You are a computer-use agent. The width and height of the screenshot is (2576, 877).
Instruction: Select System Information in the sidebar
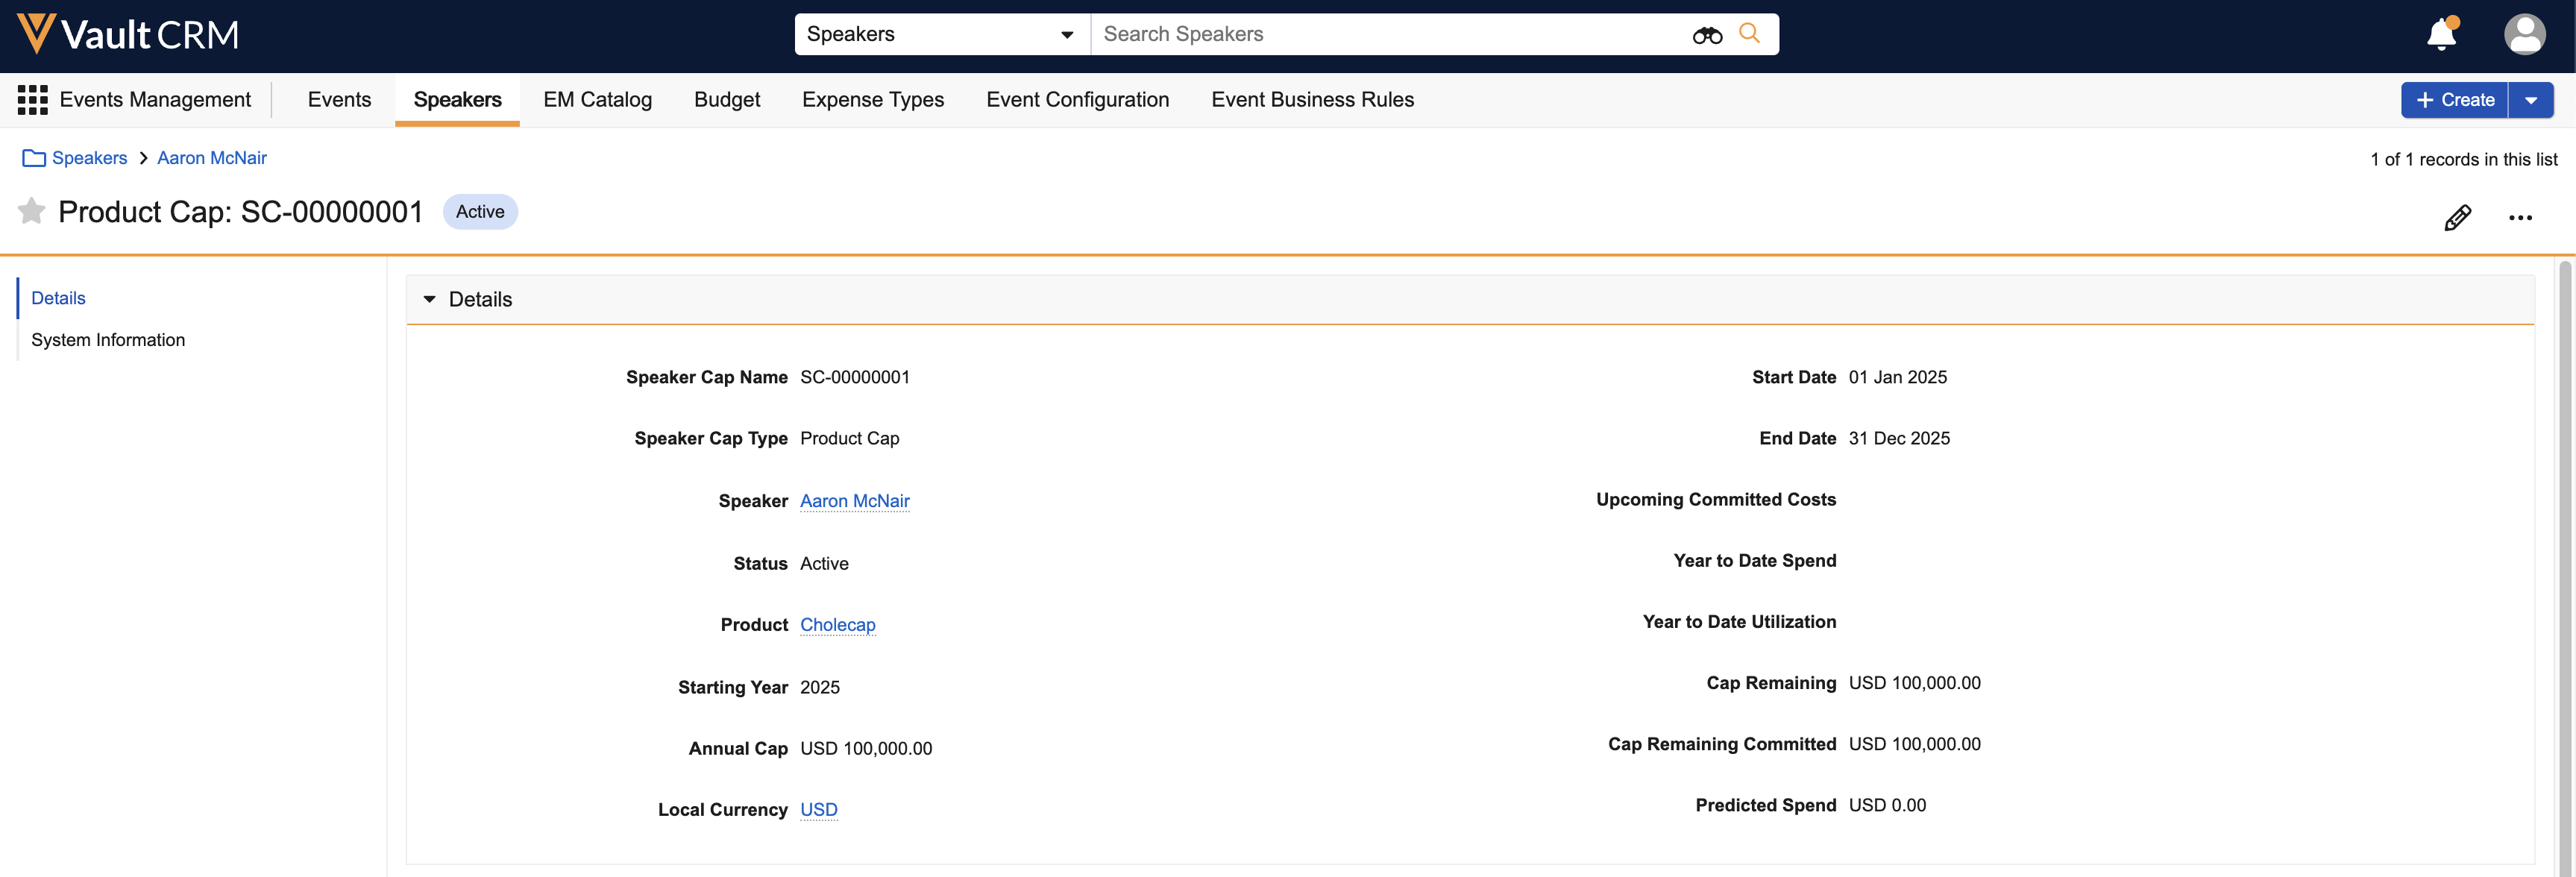click(108, 340)
